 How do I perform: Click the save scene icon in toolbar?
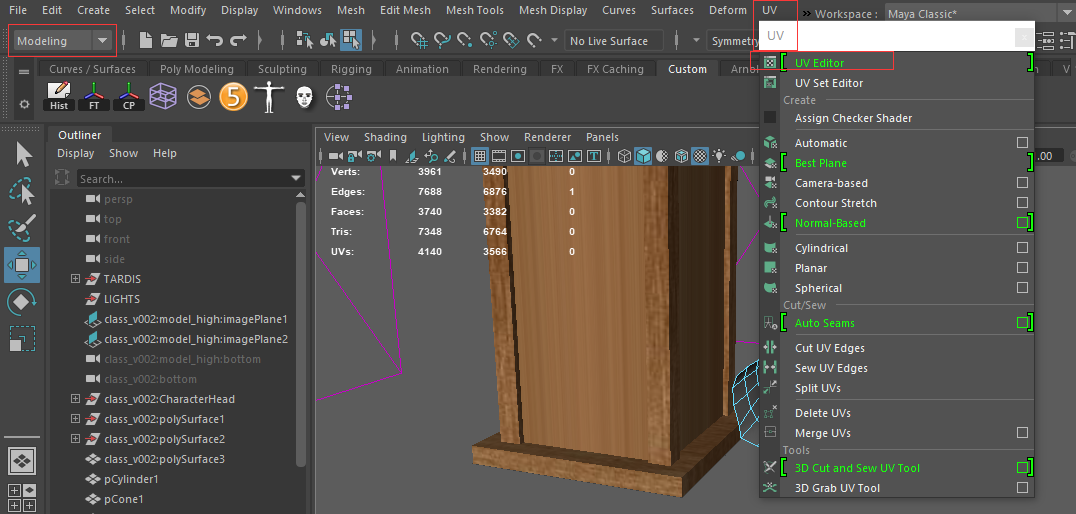(x=191, y=41)
